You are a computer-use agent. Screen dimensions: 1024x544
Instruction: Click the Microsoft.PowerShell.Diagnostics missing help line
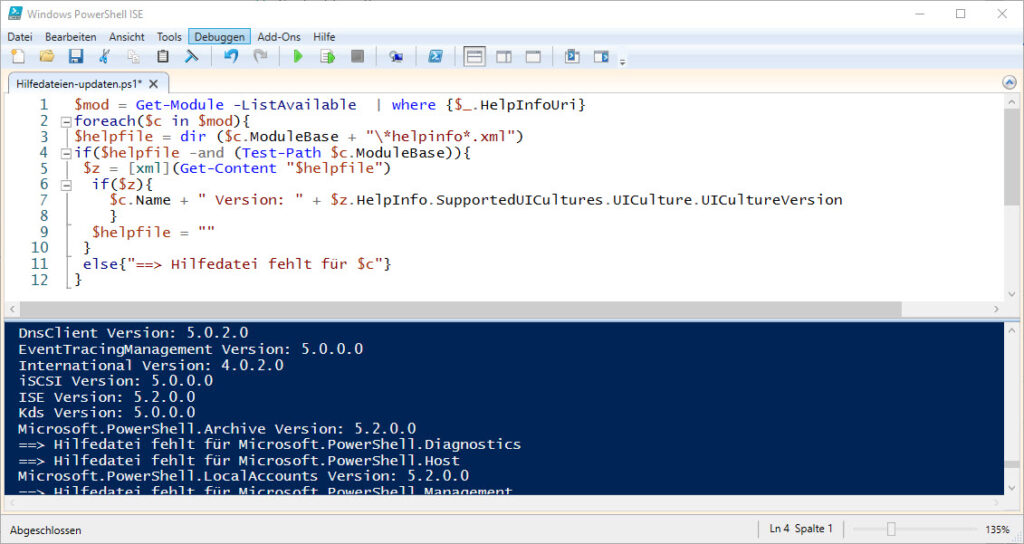(x=270, y=445)
